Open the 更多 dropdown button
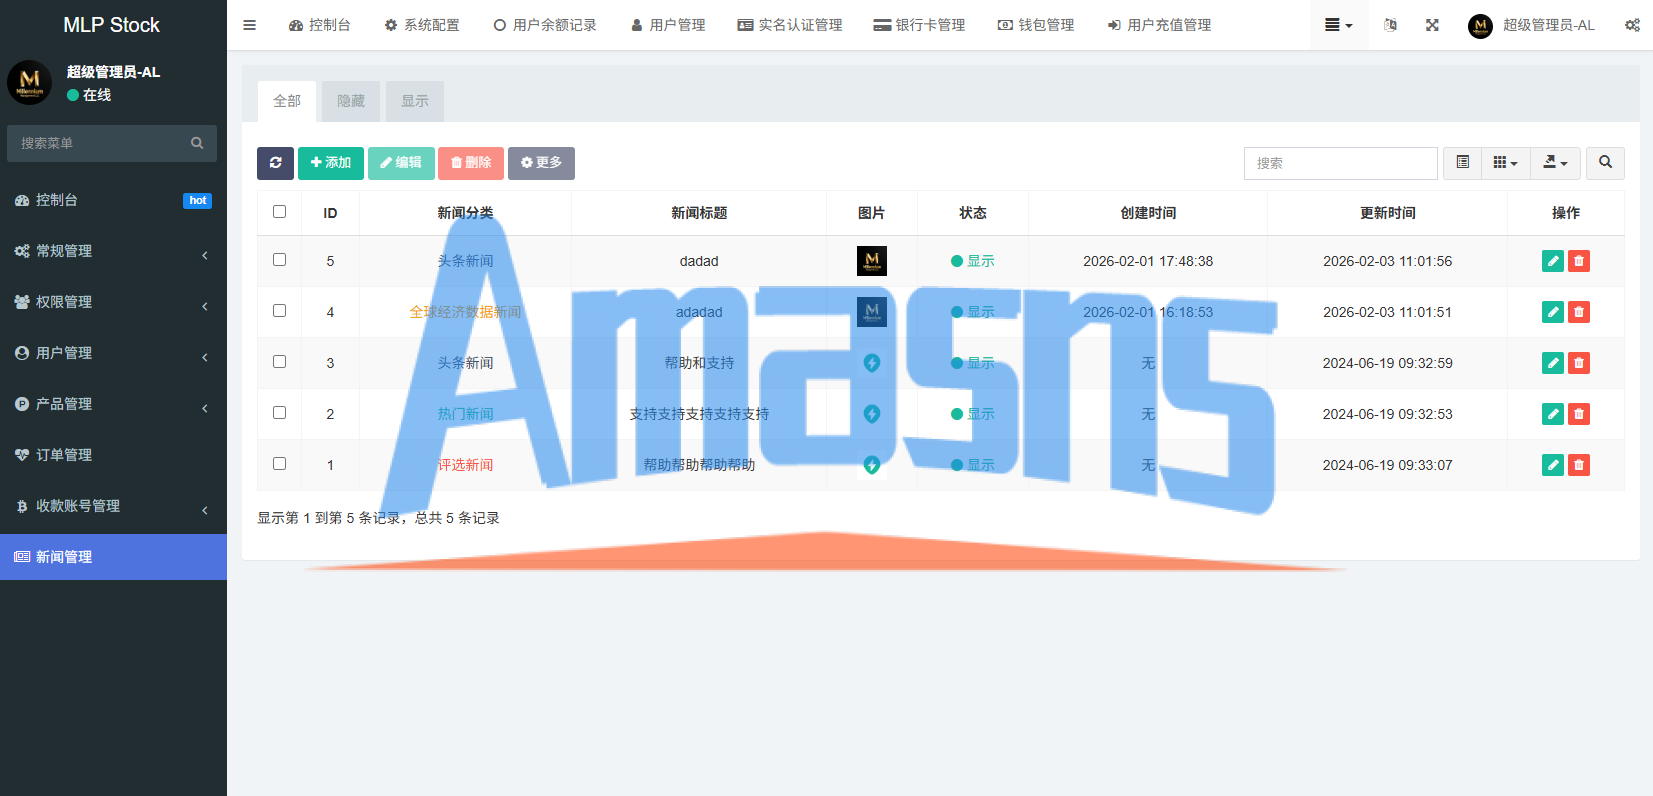 (541, 163)
